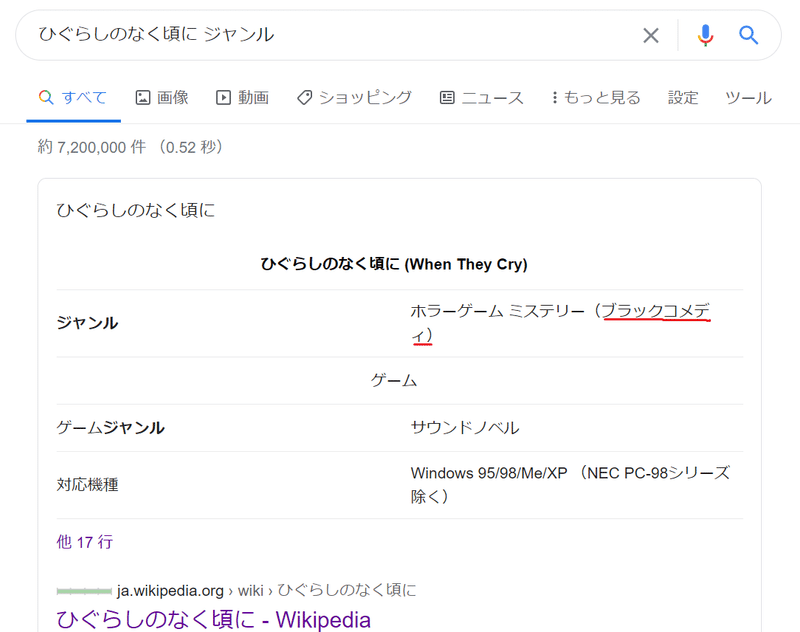Click the 対応機種 row label
The height and width of the screenshot is (632, 800).
tap(87, 485)
